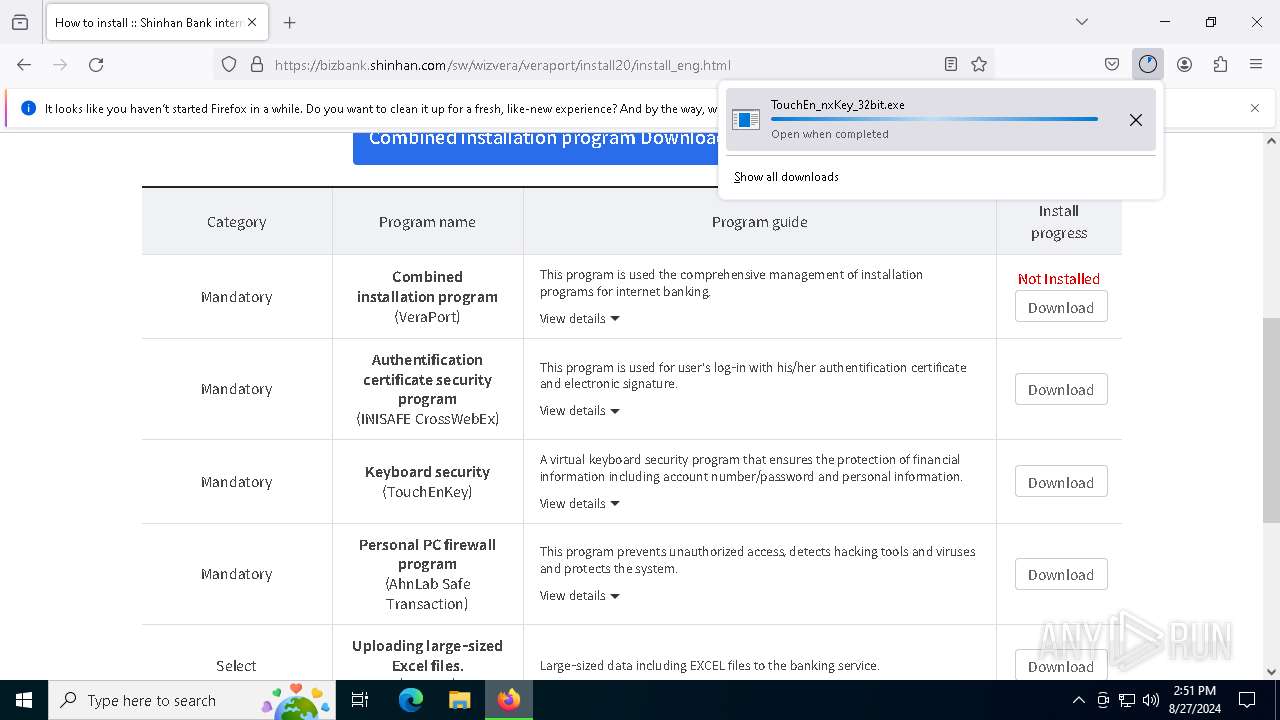Click the notification bar info icon

[28, 108]
